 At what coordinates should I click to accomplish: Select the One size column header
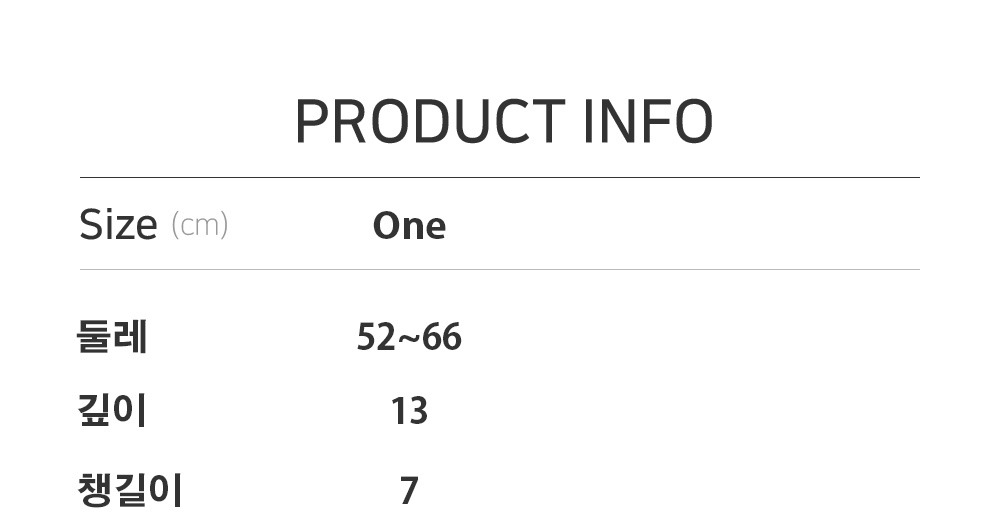(409, 226)
